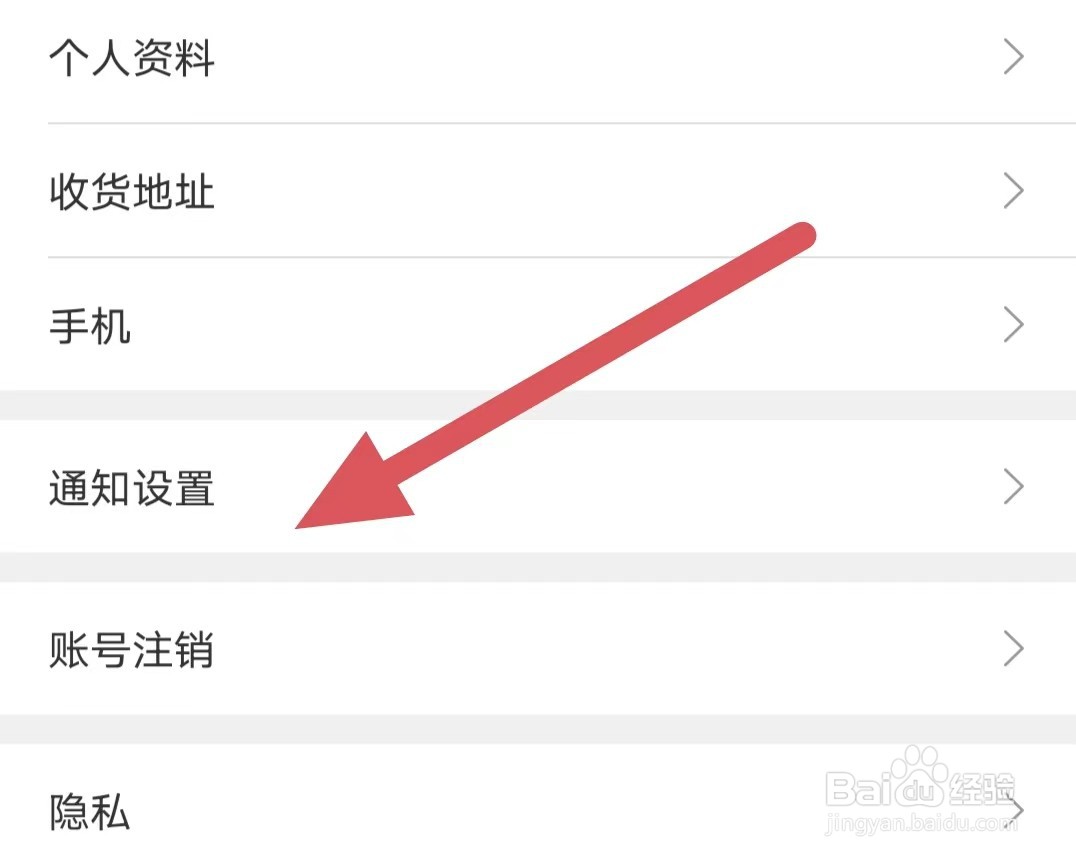Viewport: 1076px width, 860px height.
Task: Tap the arrow next to 通知设置
Action: click(1013, 488)
